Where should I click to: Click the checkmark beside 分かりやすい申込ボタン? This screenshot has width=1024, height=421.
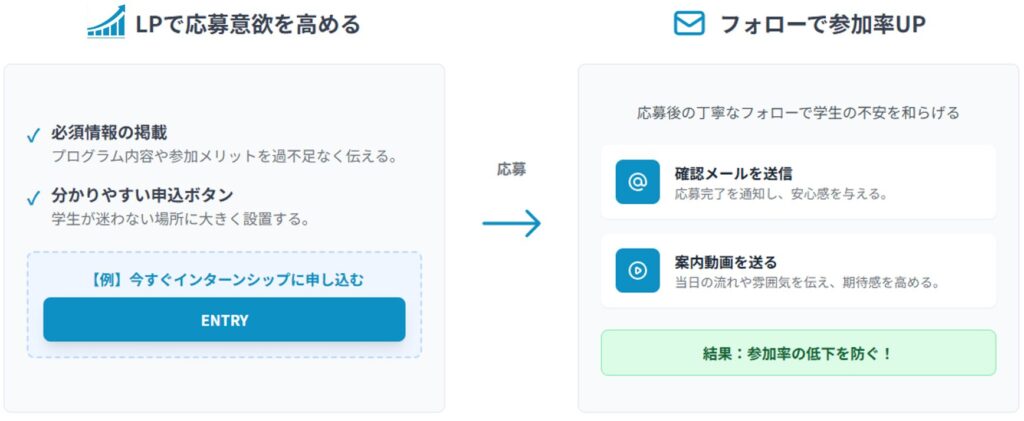(33, 197)
